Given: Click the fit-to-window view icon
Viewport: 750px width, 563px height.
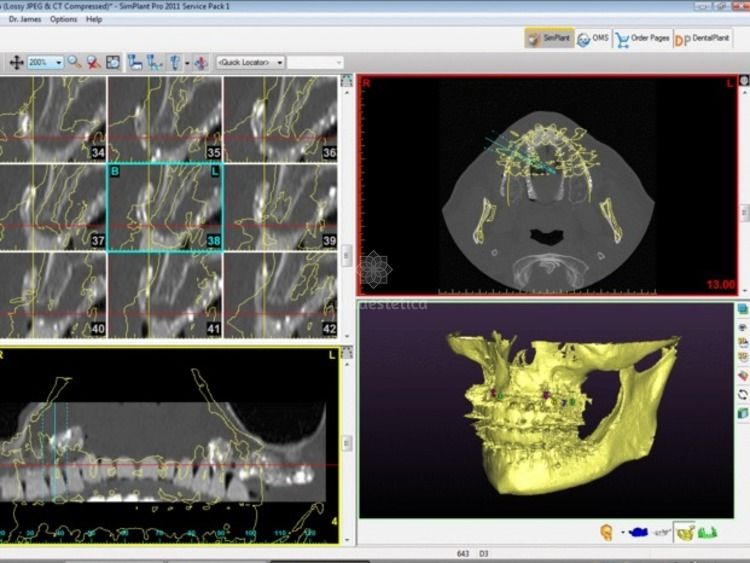Looking at the screenshot, I should point(113,62).
